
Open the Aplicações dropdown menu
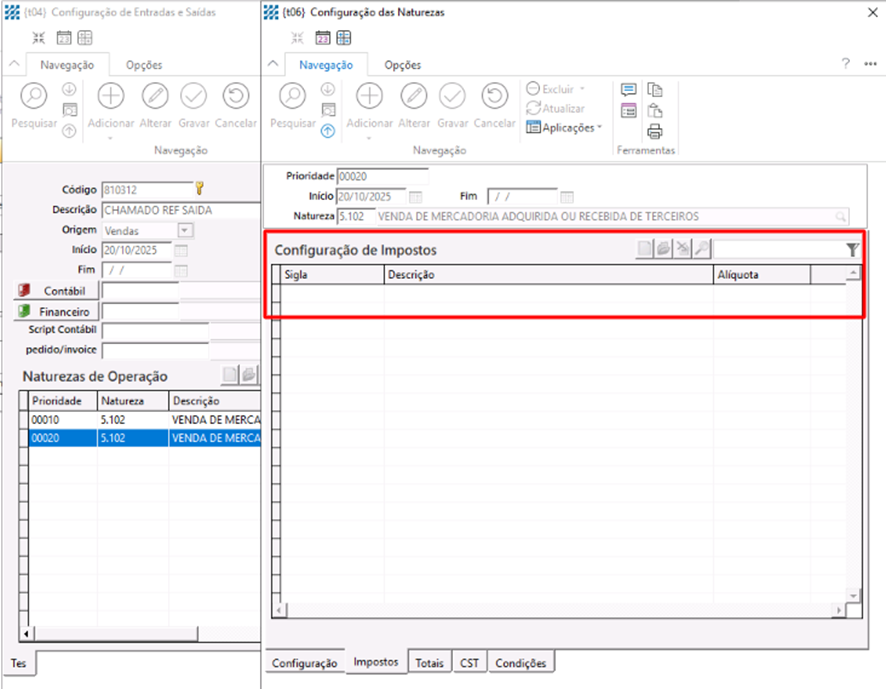(x=565, y=128)
